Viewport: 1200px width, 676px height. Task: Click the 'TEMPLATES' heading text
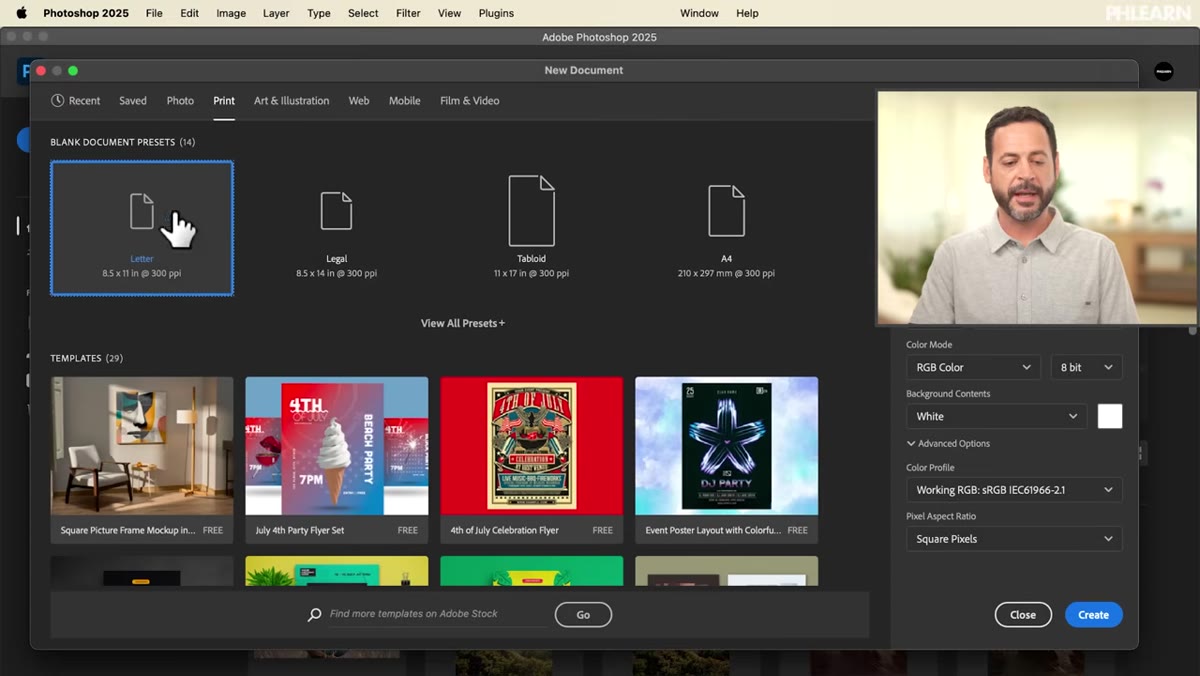pos(76,358)
